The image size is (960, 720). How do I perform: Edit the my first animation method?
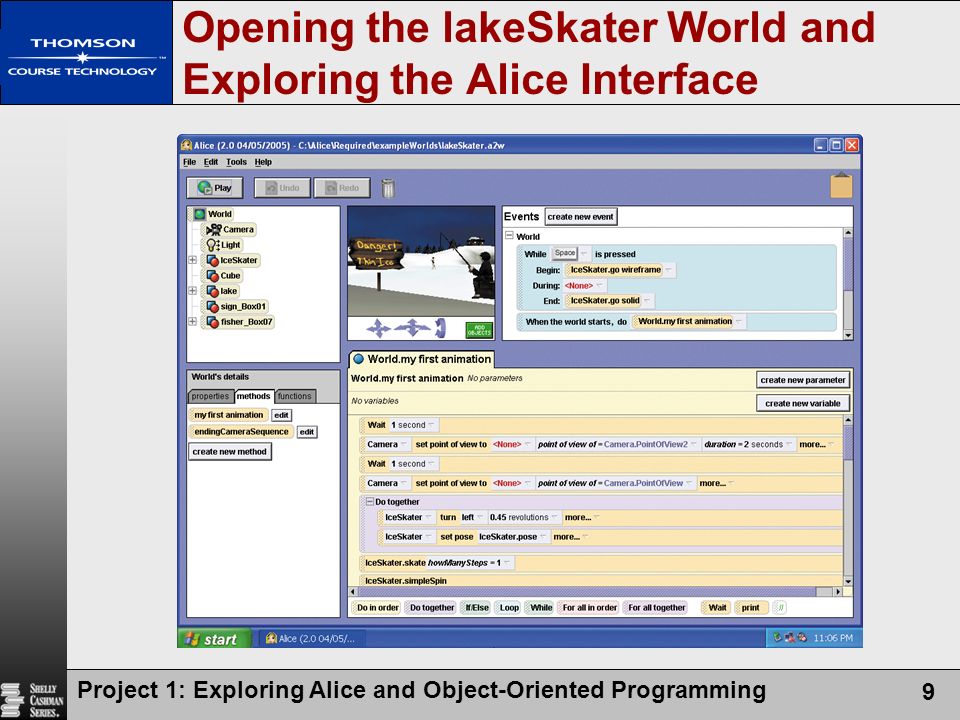(x=282, y=415)
